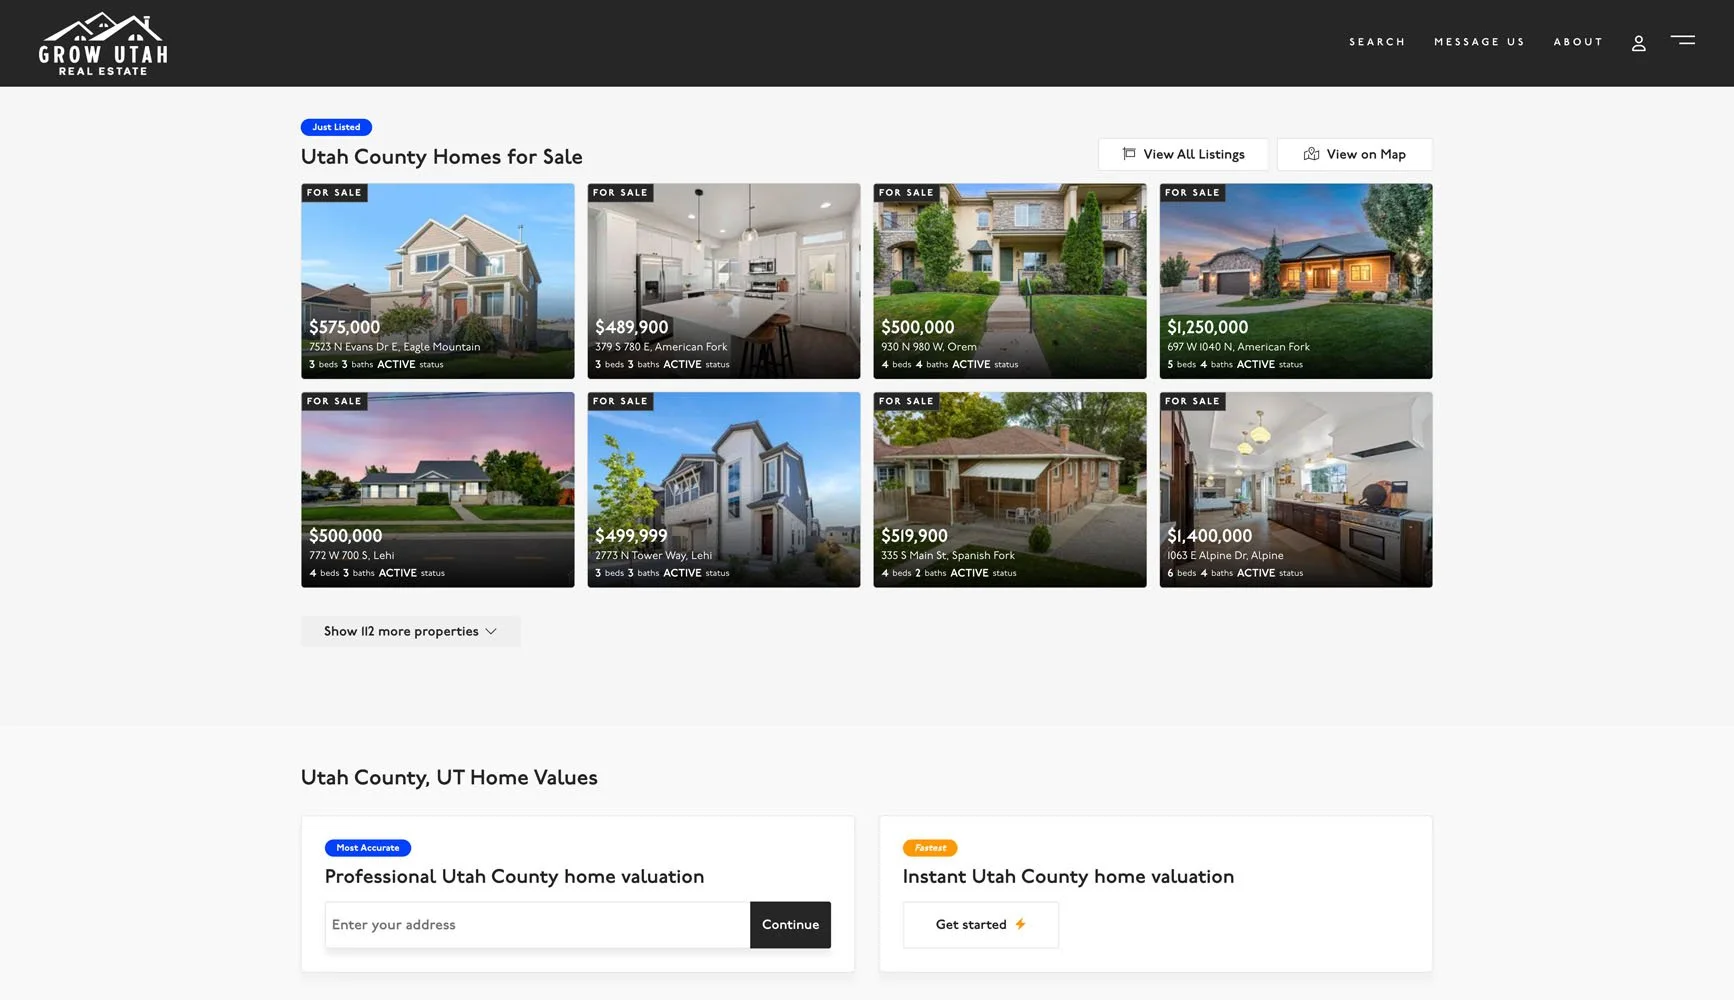Click the address 7523 N Evans Dr E, Eagle Mountain
The image size is (1734, 1000).
[394, 347]
